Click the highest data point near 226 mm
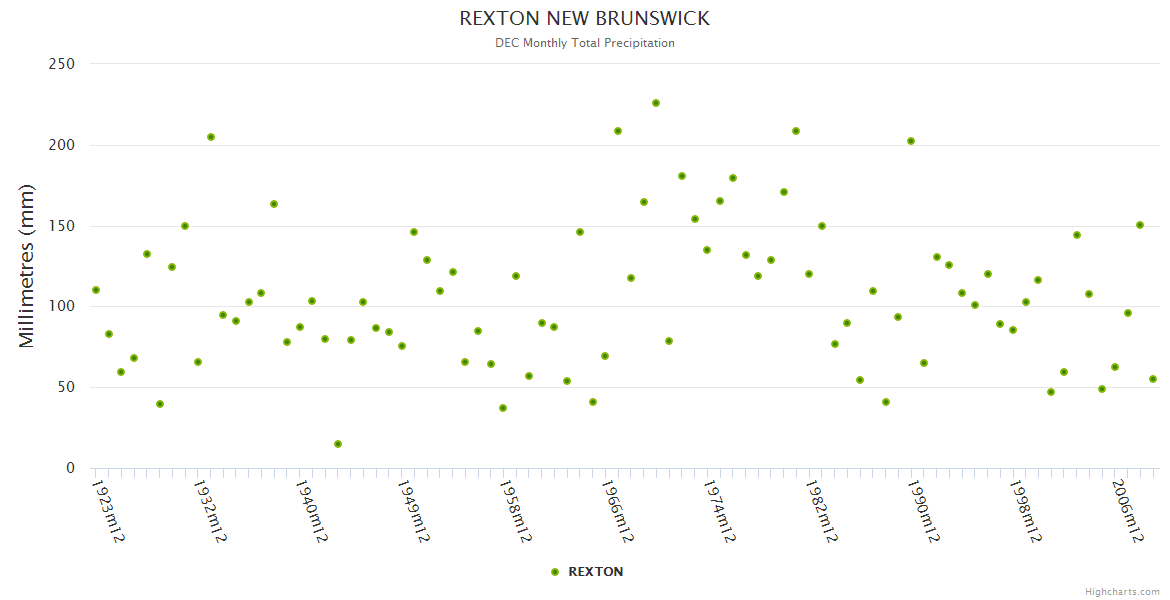This screenshot has width=1170, height=600. [656, 103]
